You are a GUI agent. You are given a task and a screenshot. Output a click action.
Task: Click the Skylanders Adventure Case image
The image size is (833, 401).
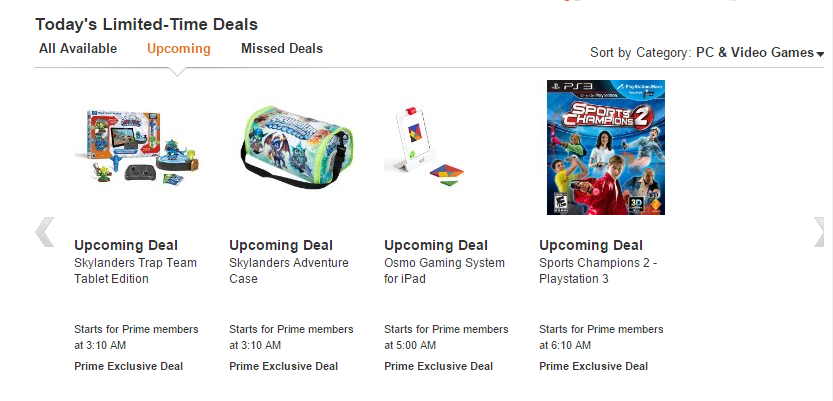tap(293, 149)
